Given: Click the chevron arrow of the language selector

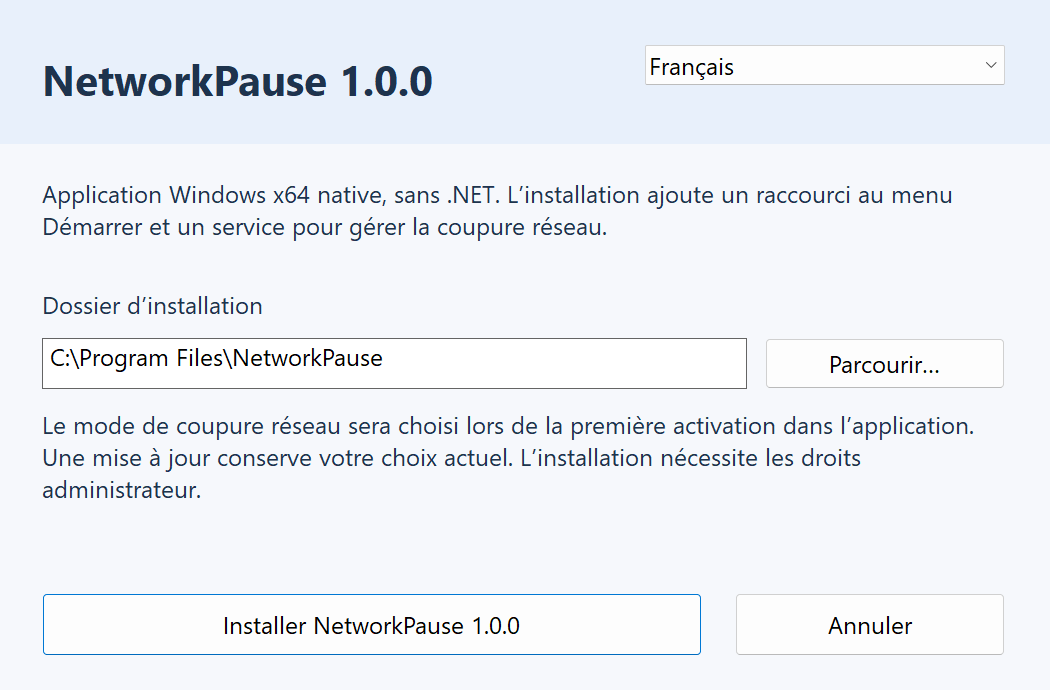Looking at the screenshot, I should click(x=991, y=65).
